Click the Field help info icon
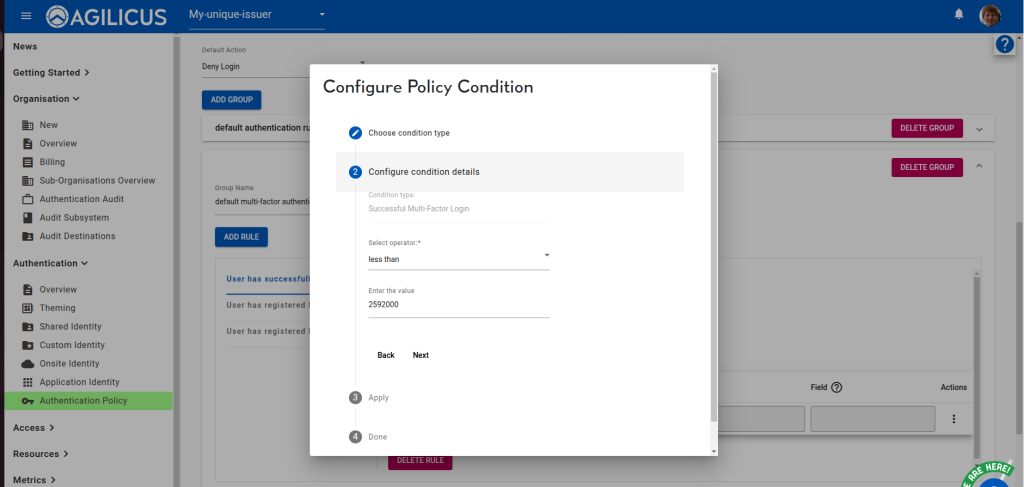Screen dimensions: 1024x487 click(837, 387)
